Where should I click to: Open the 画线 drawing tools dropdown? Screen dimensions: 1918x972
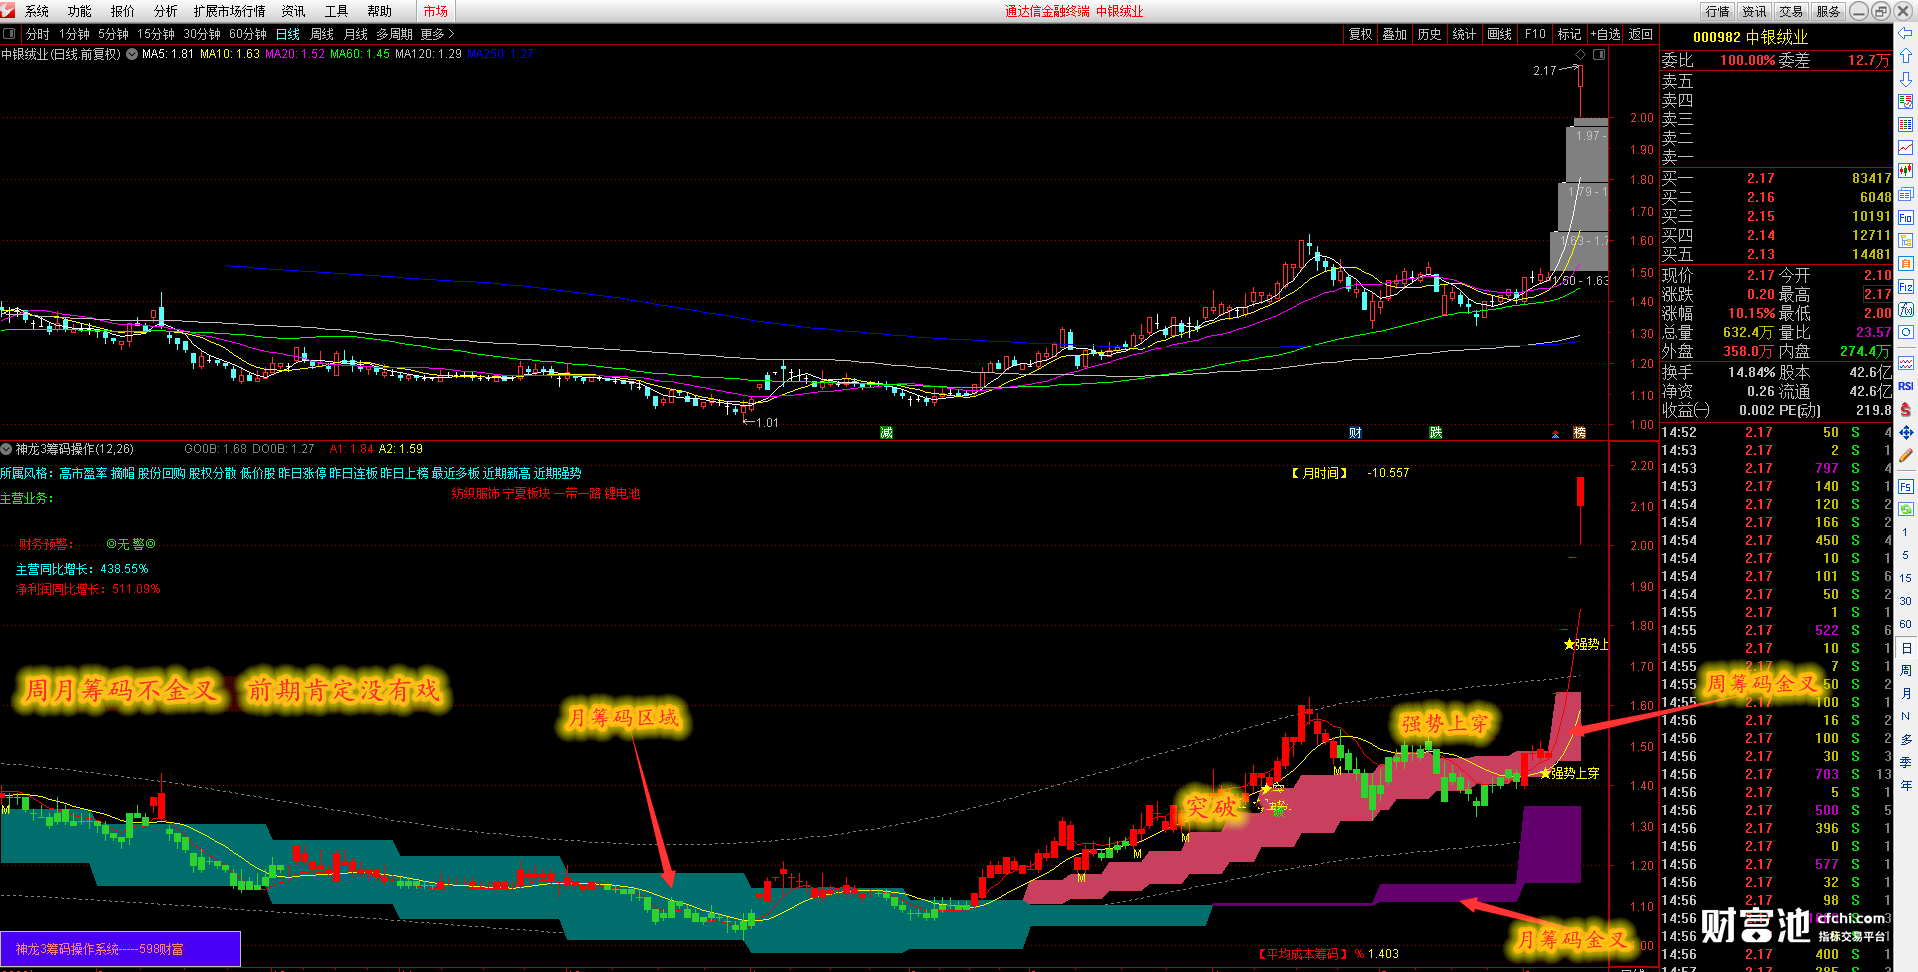click(1500, 34)
